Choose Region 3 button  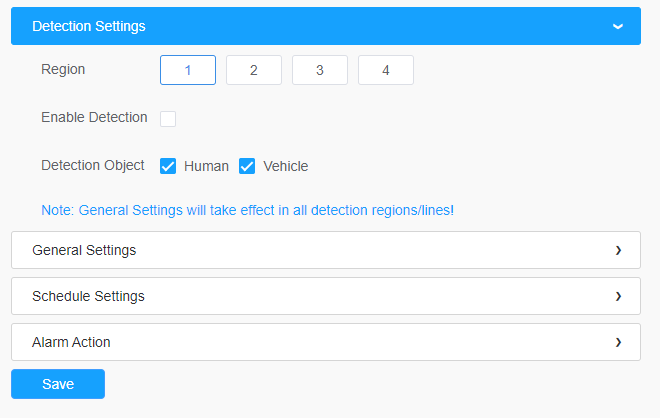(320, 70)
